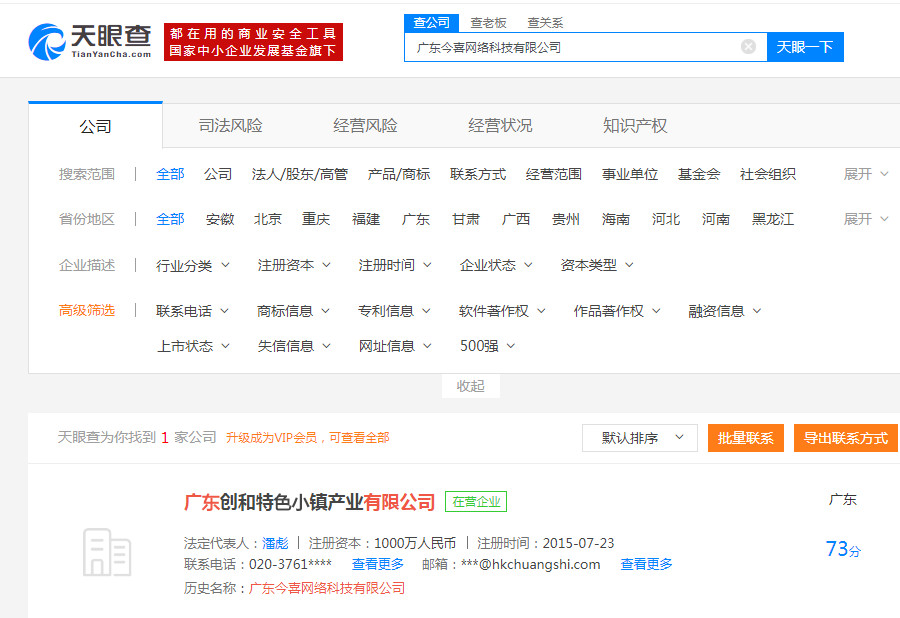Switch to the 查关系 search tab
Screen dimensions: 900x618
(x=545, y=22)
